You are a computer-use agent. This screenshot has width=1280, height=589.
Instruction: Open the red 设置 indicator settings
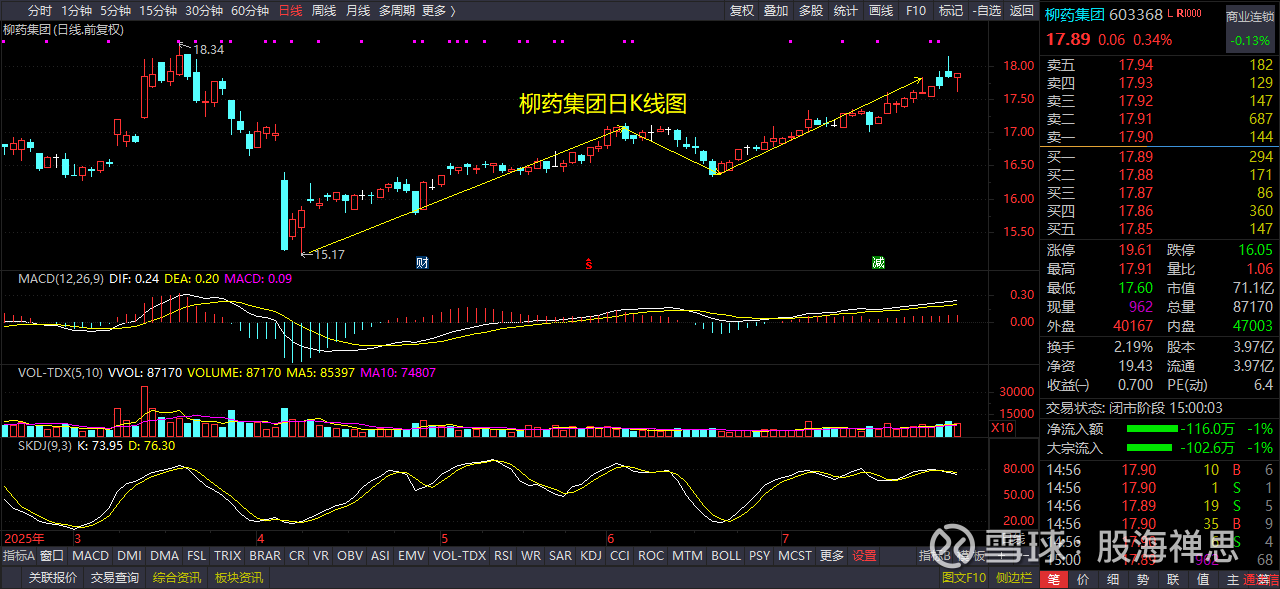click(864, 556)
